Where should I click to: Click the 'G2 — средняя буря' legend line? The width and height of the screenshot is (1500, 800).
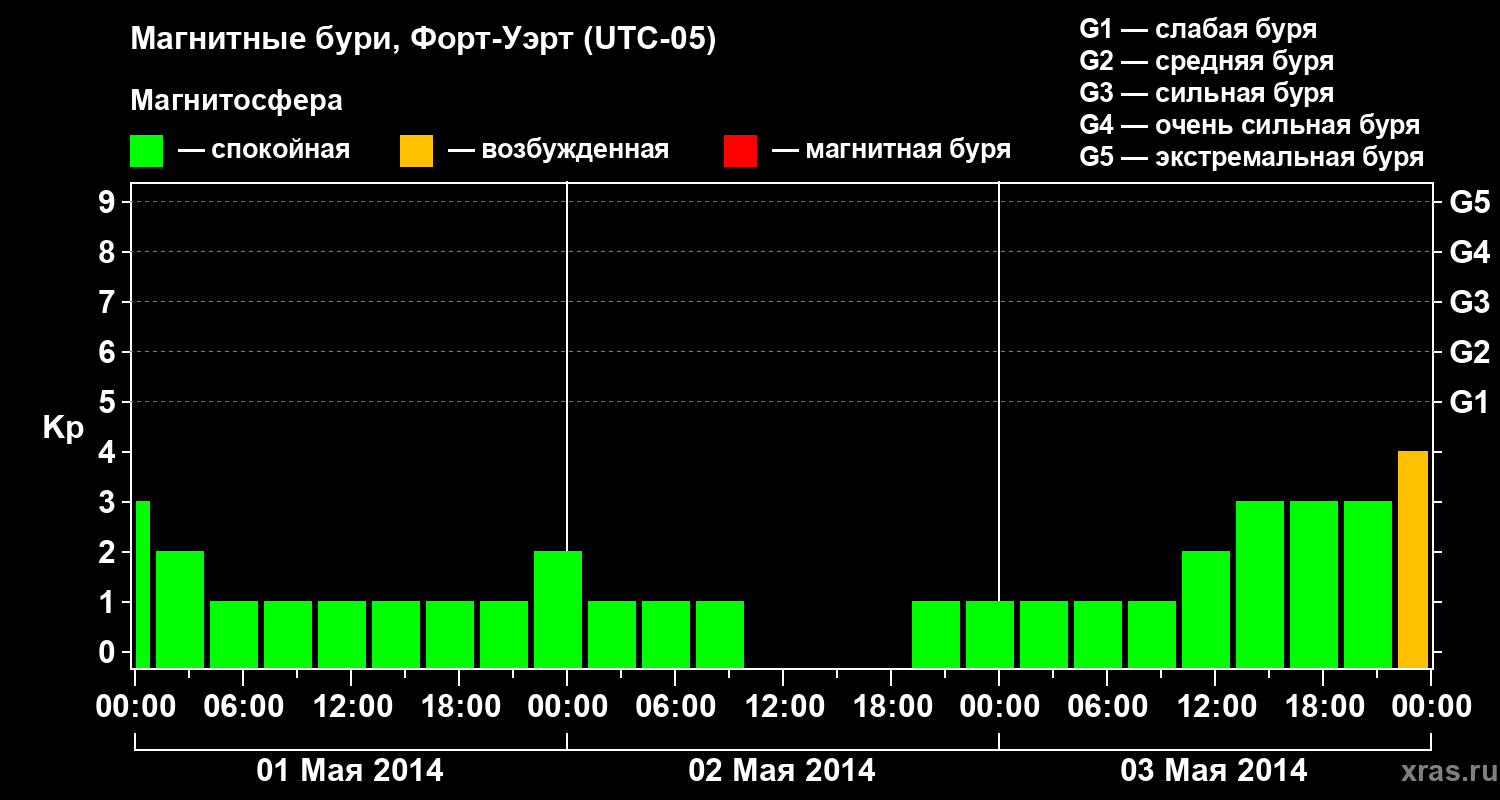1207,61
